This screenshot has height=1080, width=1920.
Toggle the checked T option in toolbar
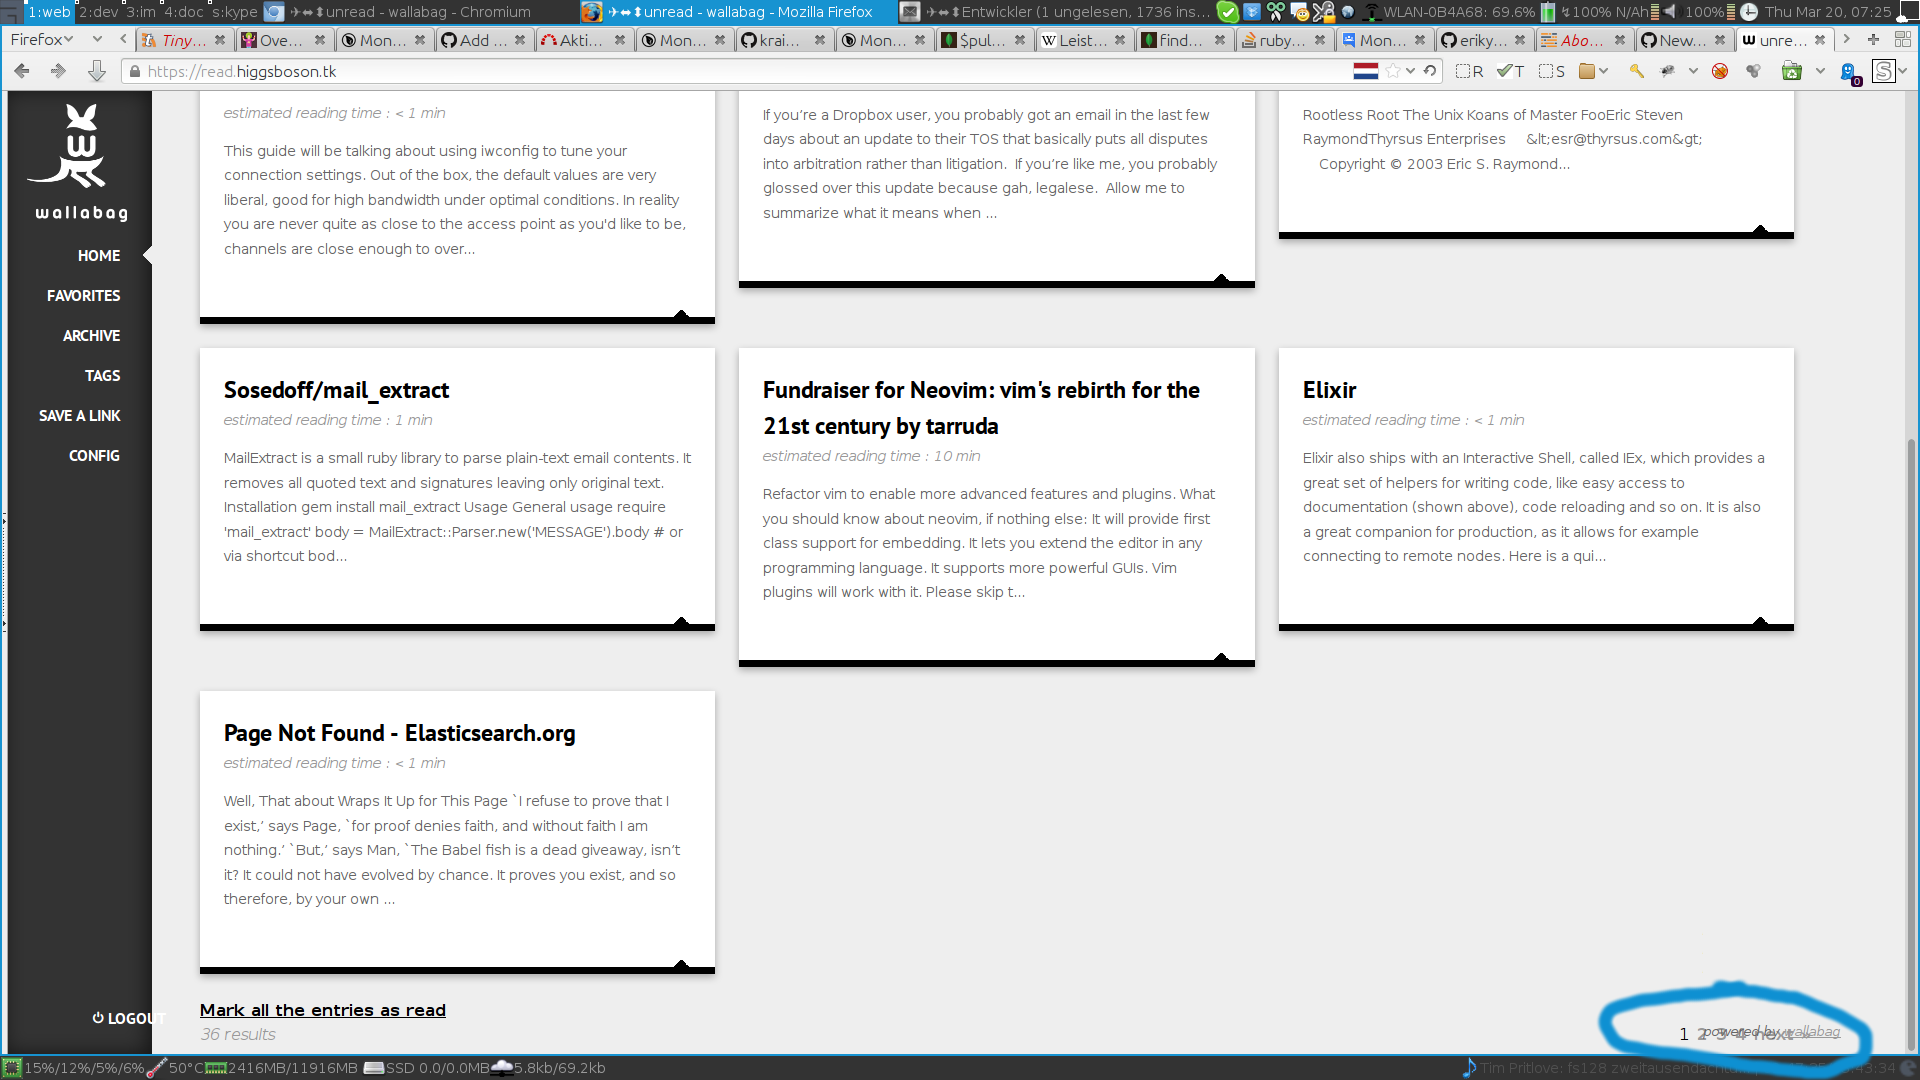[x=1510, y=71]
